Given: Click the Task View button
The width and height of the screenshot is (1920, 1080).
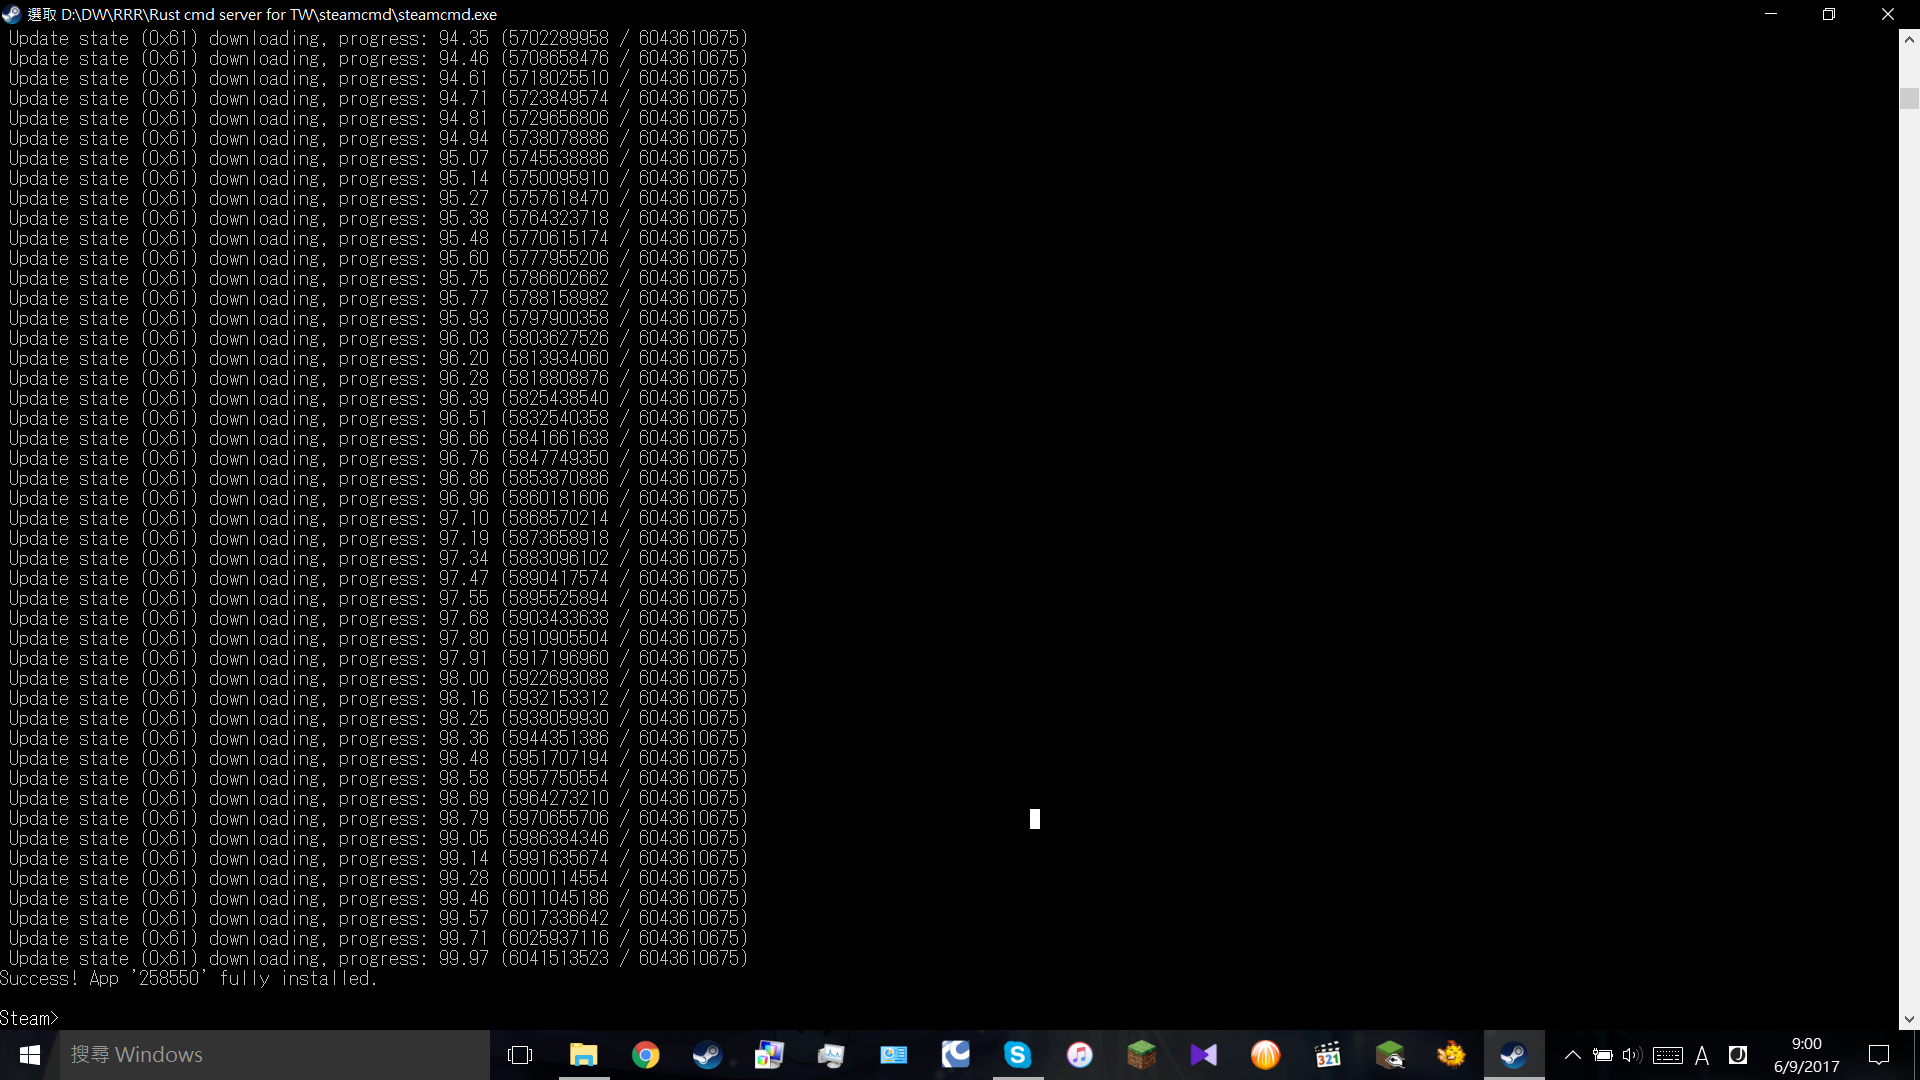Looking at the screenshot, I should 520,1055.
